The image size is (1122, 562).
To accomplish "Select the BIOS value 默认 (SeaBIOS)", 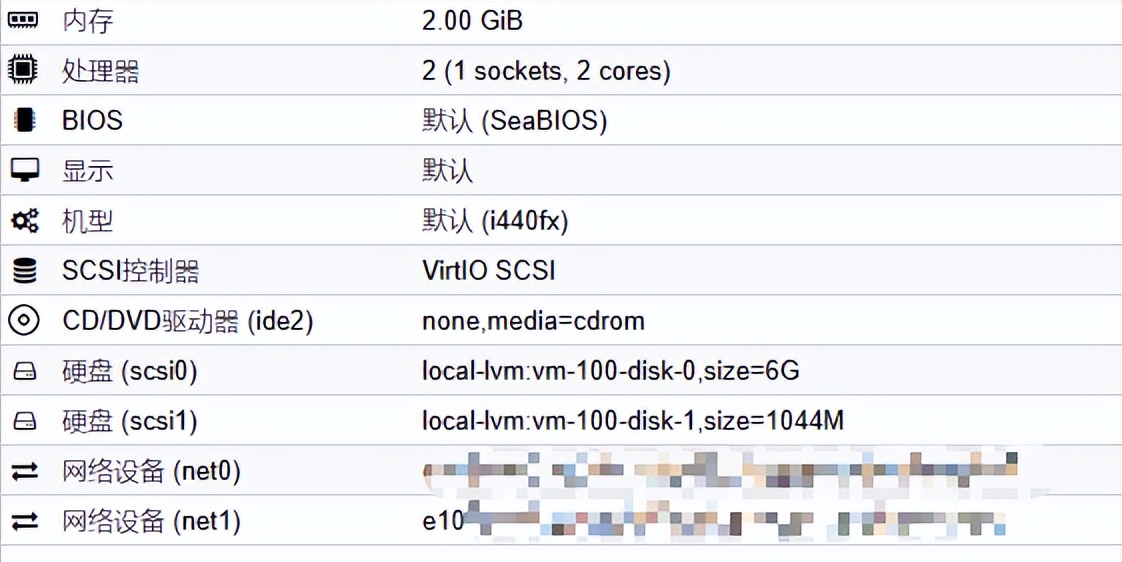I will (514, 120).
